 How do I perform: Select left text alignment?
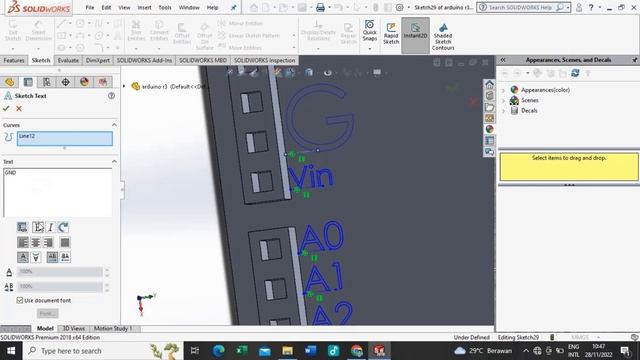coord(23,243)
